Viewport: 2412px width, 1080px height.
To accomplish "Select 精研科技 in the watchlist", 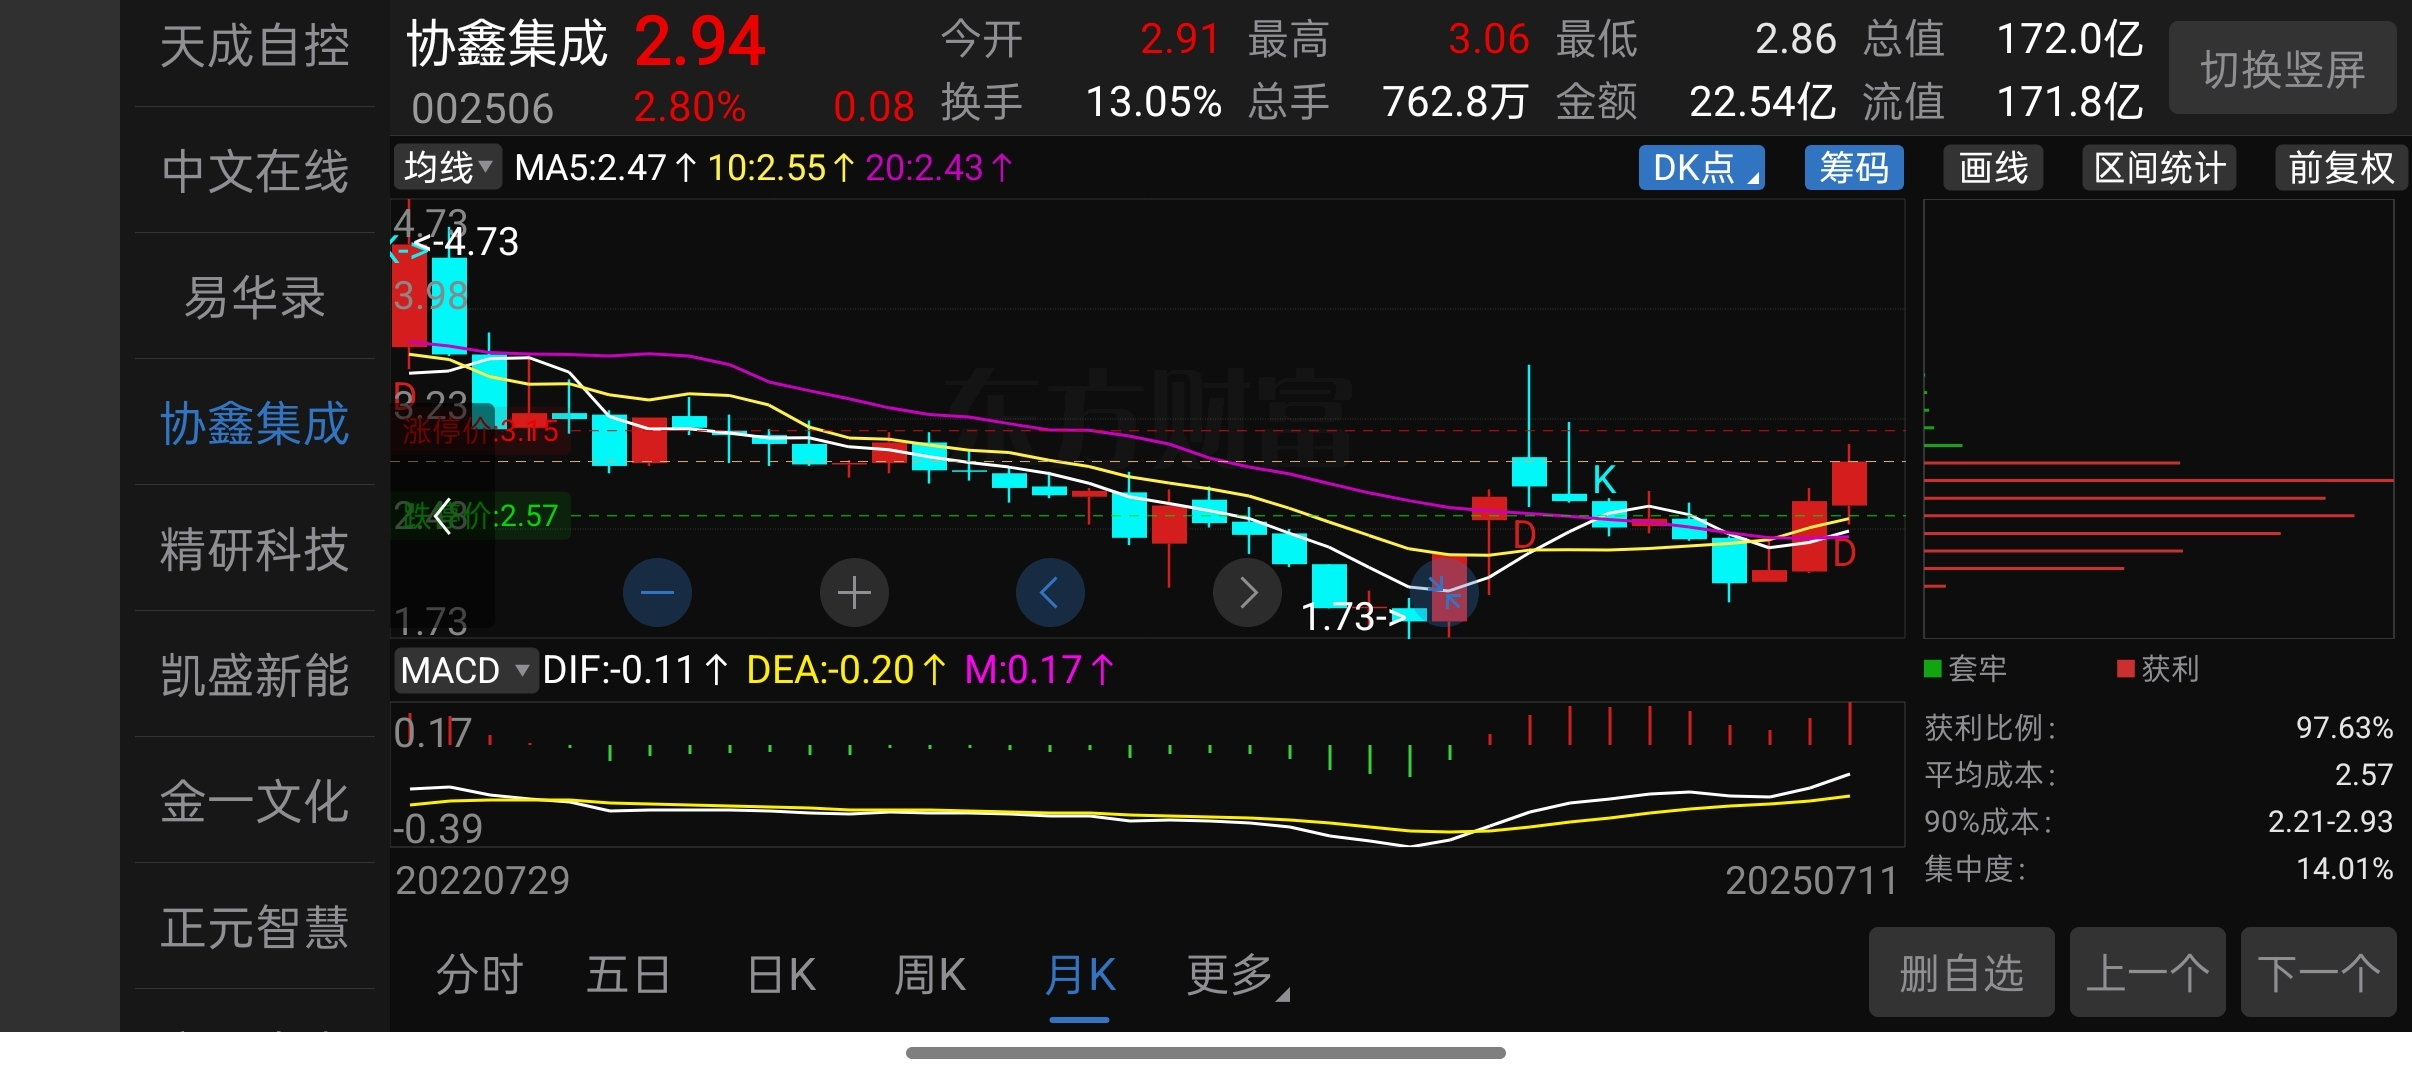I will 255,549.
